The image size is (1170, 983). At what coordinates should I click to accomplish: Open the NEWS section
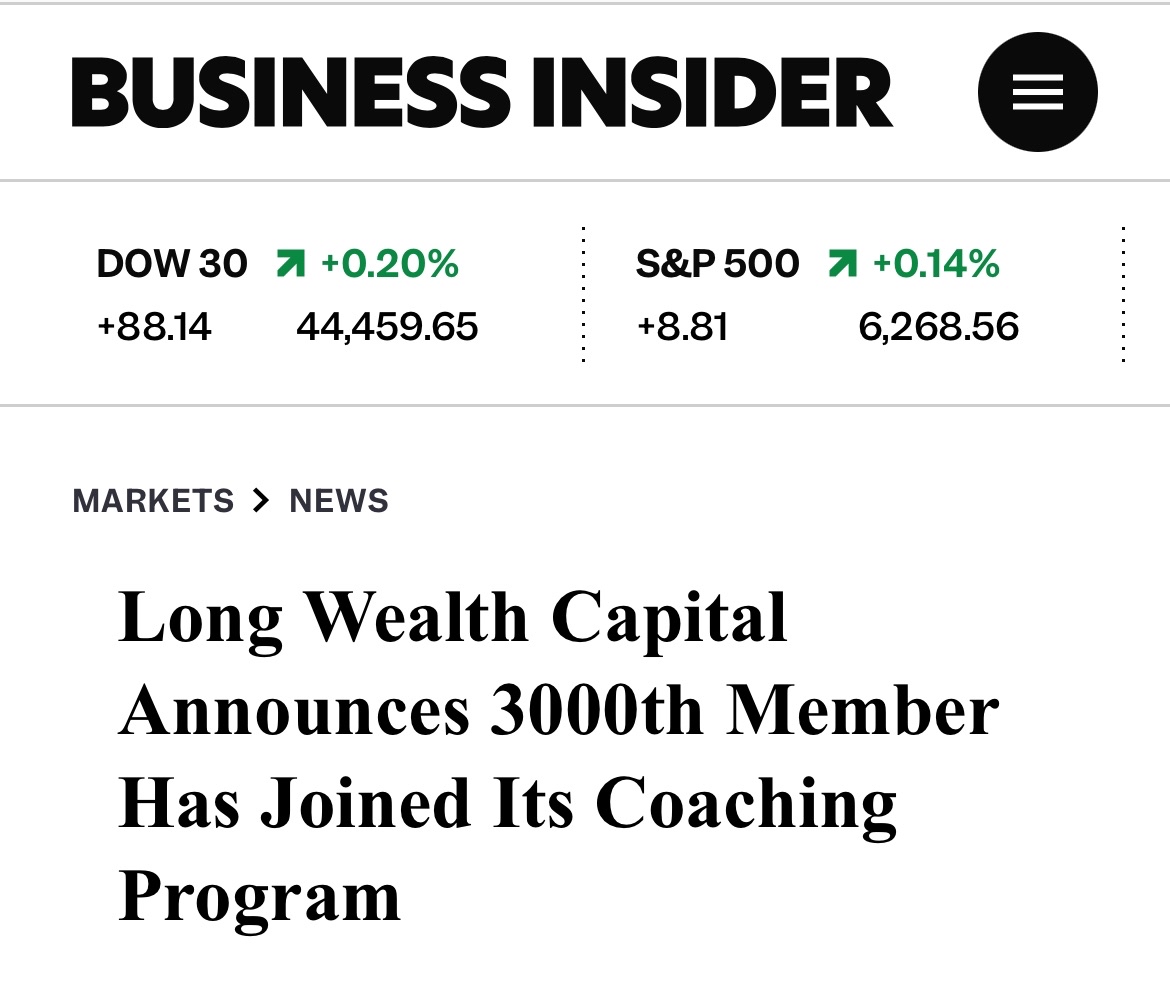339,500
